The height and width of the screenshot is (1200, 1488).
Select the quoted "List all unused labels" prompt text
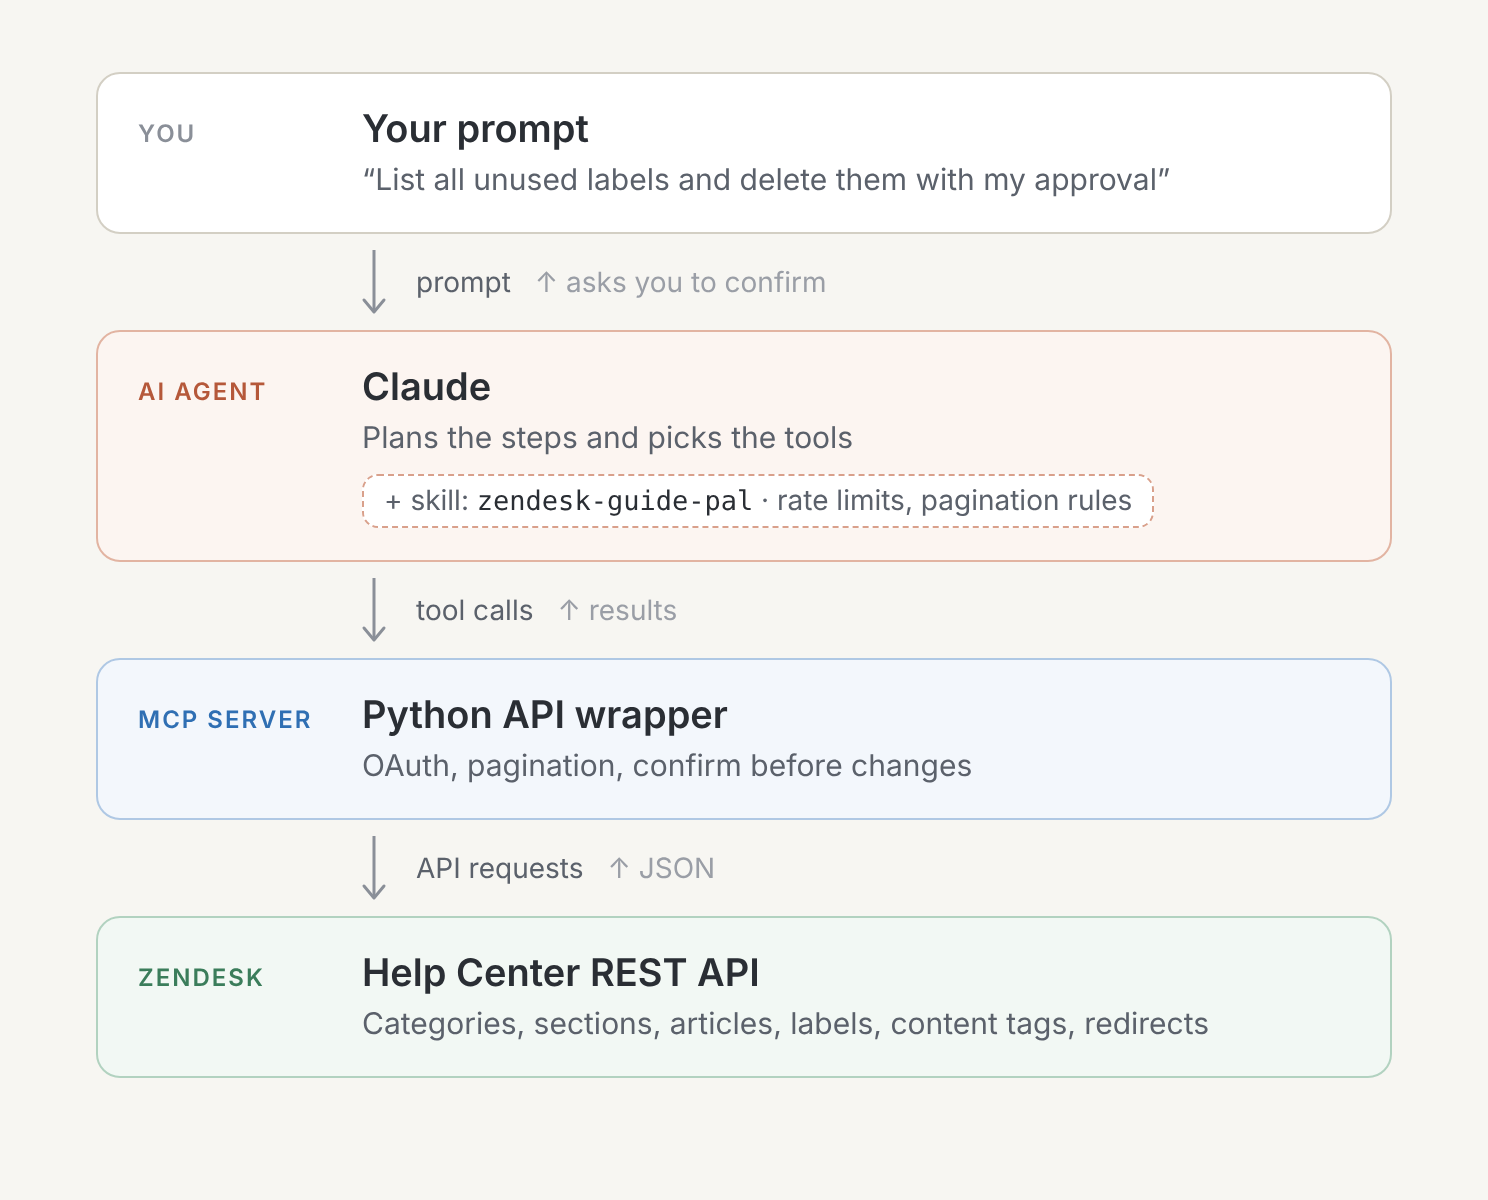766,180
